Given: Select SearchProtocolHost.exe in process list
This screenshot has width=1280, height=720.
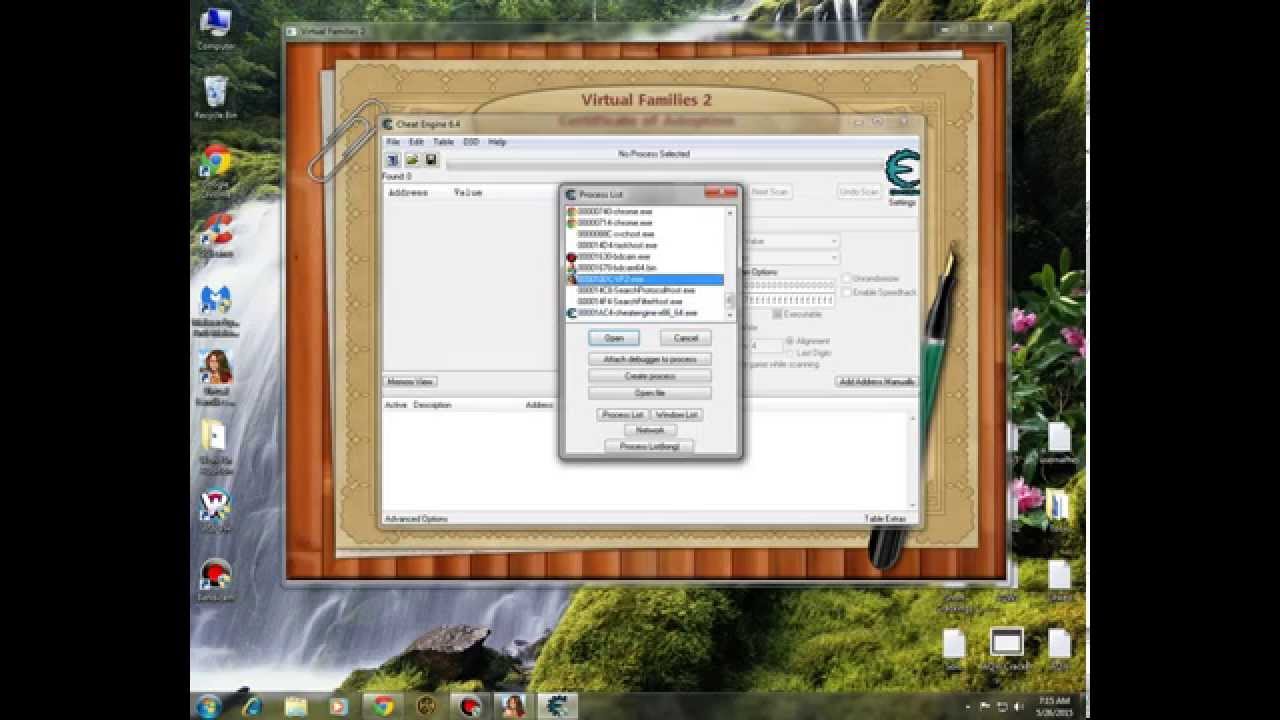Looking at the screenshot, I should 645,290.
